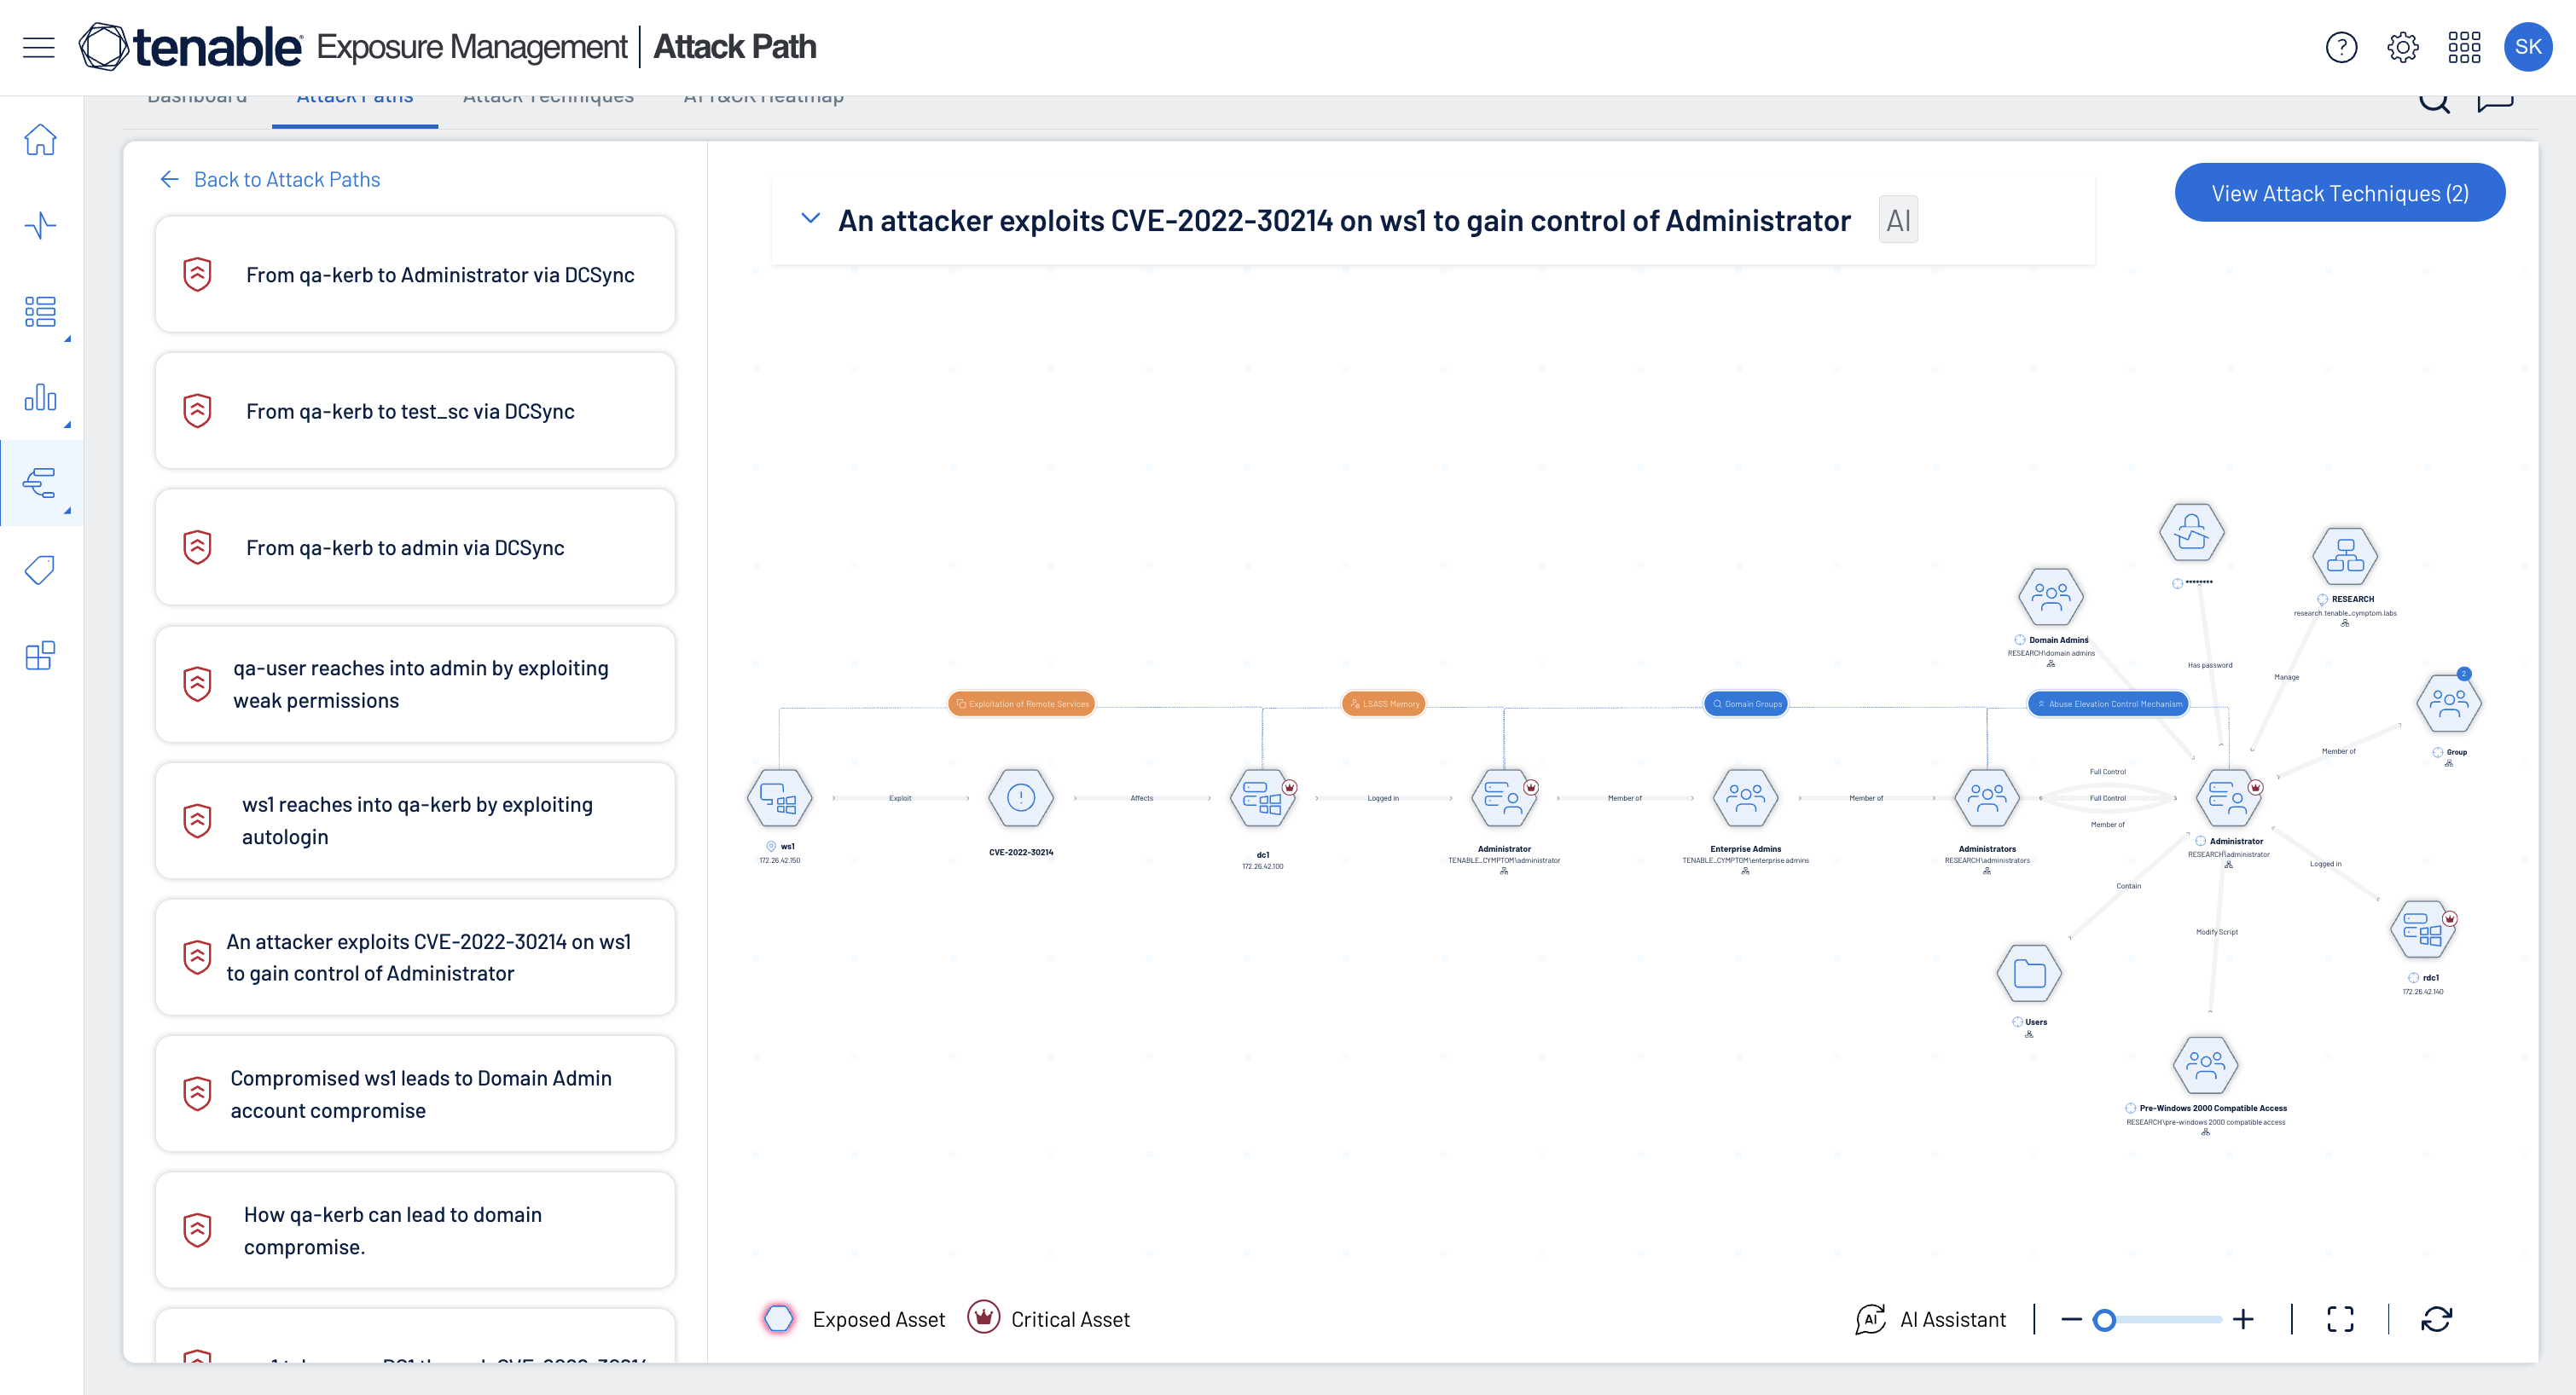This screenshot has height=1395, width=2576.
Task: Click the graph zoom slider handle
Action: [x=2104, y=1320]
